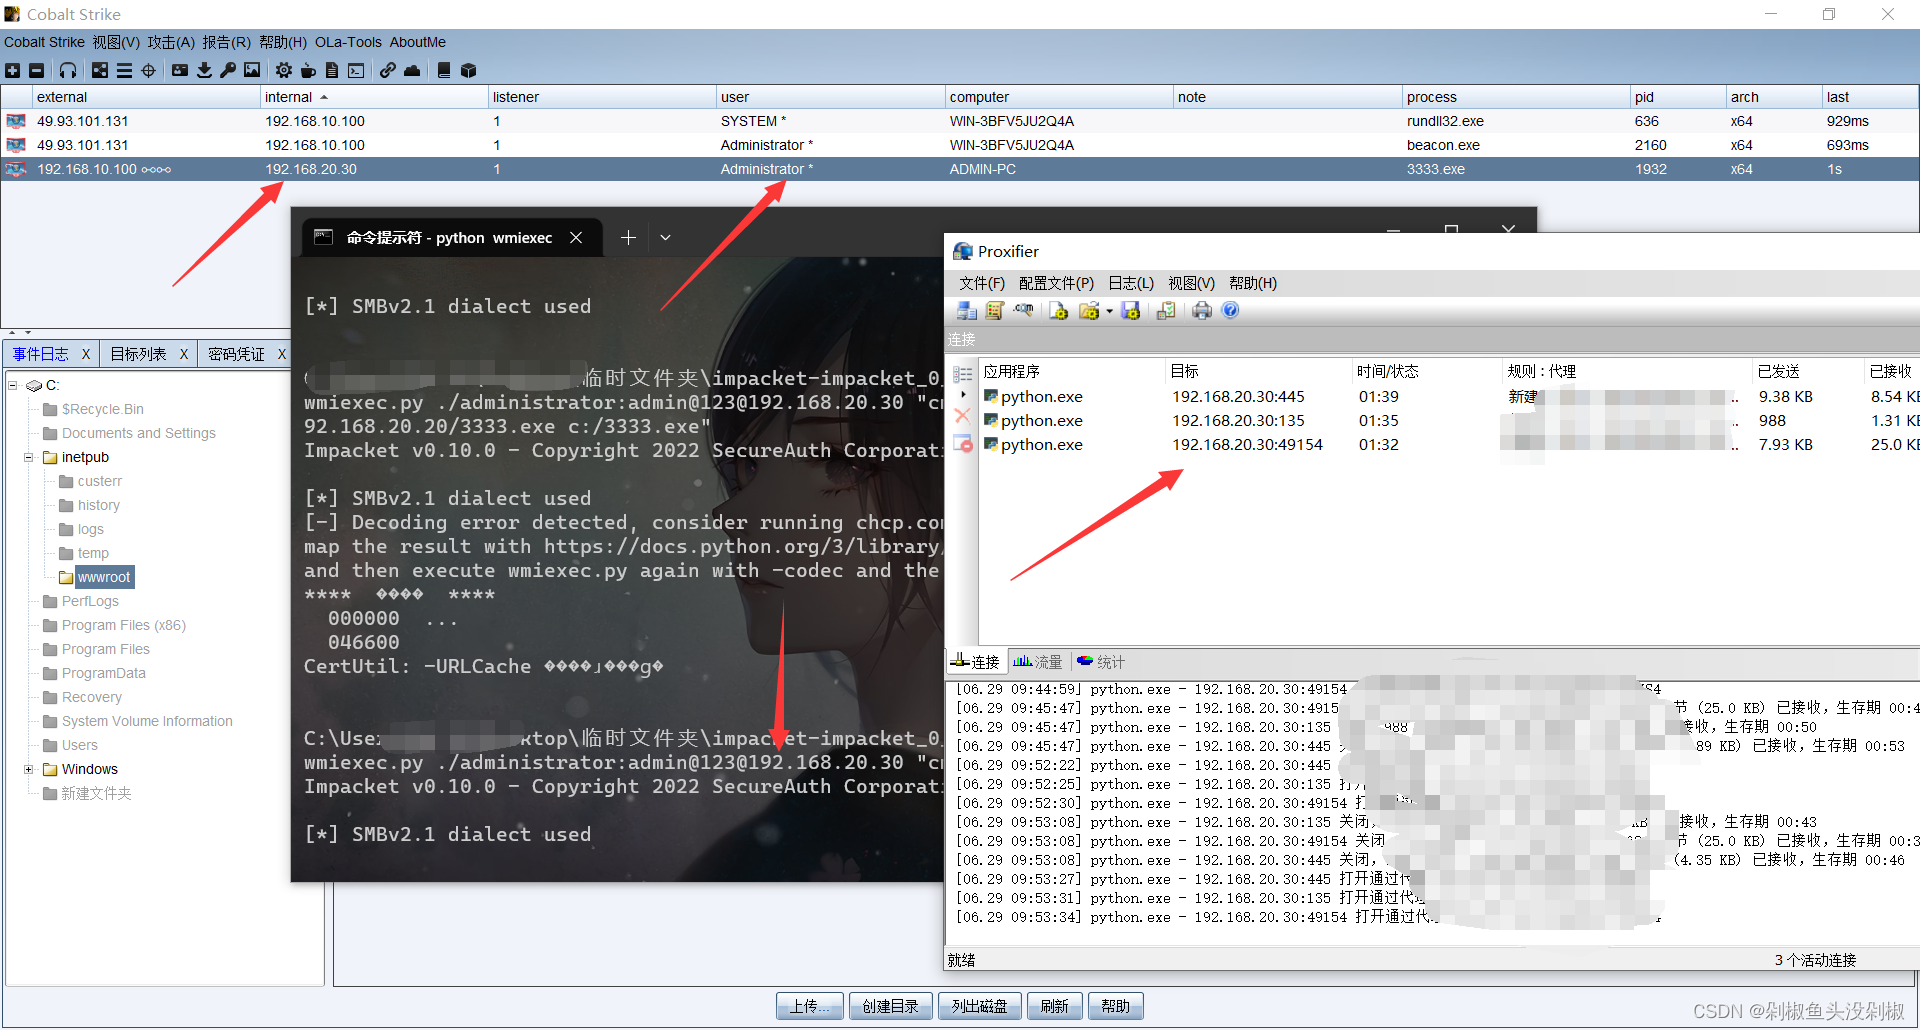The height and width of the screenshot is (1030, 1920).
Task: Open Name Resolution .com icon in Proxifier
Action: [x=1023, y=311]
